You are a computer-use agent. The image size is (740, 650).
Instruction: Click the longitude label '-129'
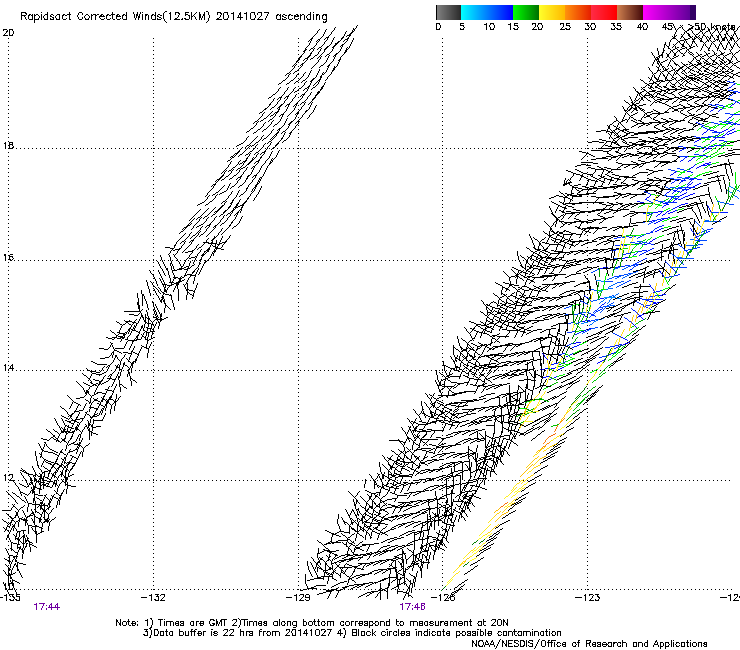pos(298,598)
